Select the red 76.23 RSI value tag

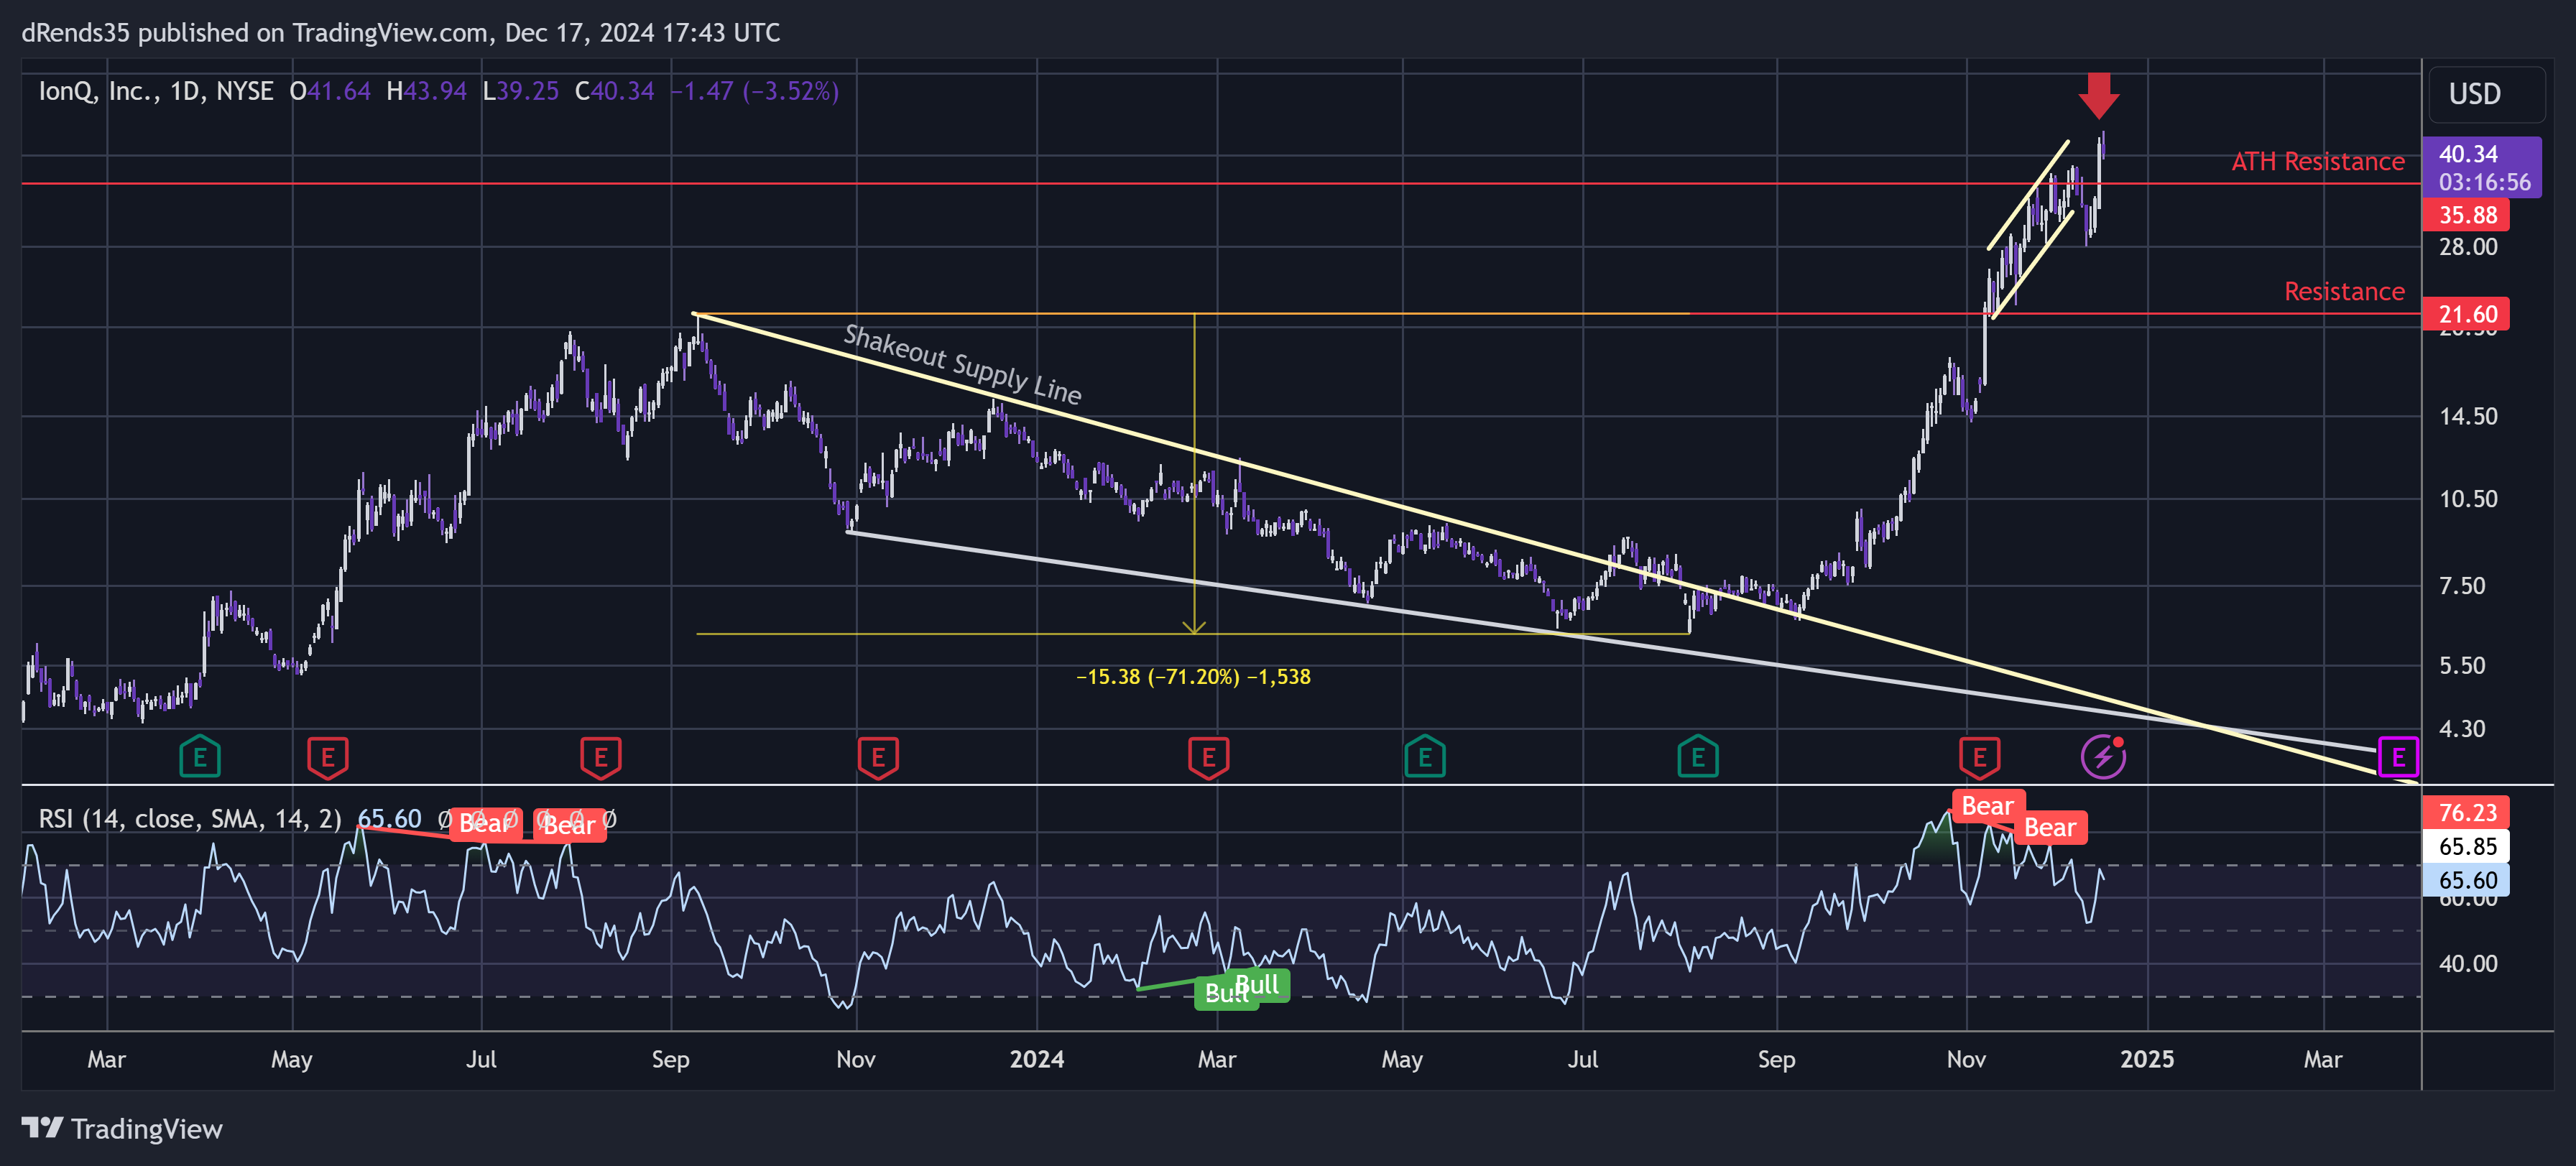(2467, 812)
